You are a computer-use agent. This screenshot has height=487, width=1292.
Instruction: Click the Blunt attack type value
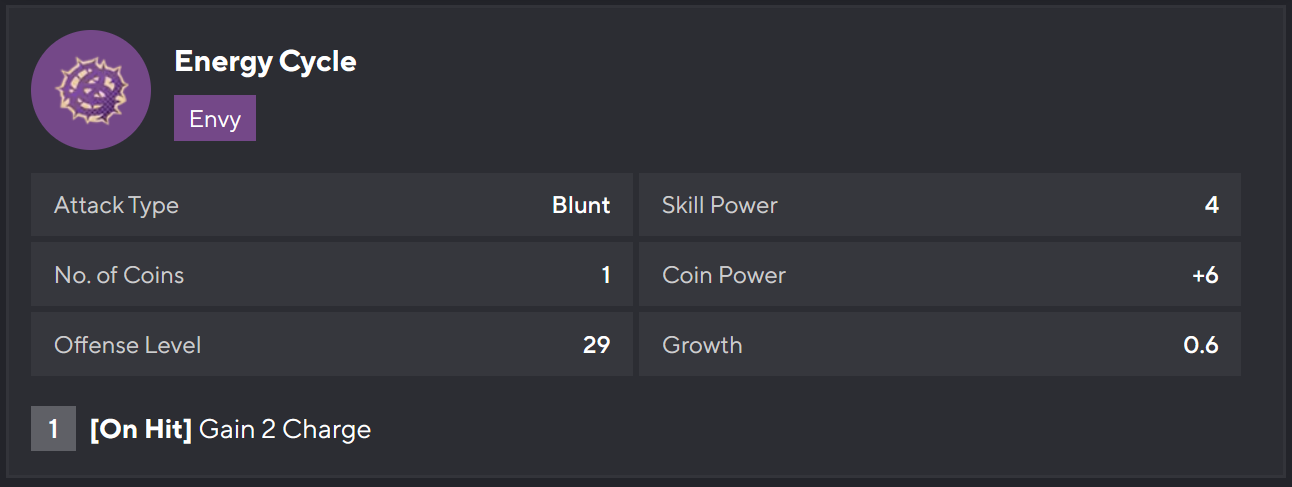(581, 205)
